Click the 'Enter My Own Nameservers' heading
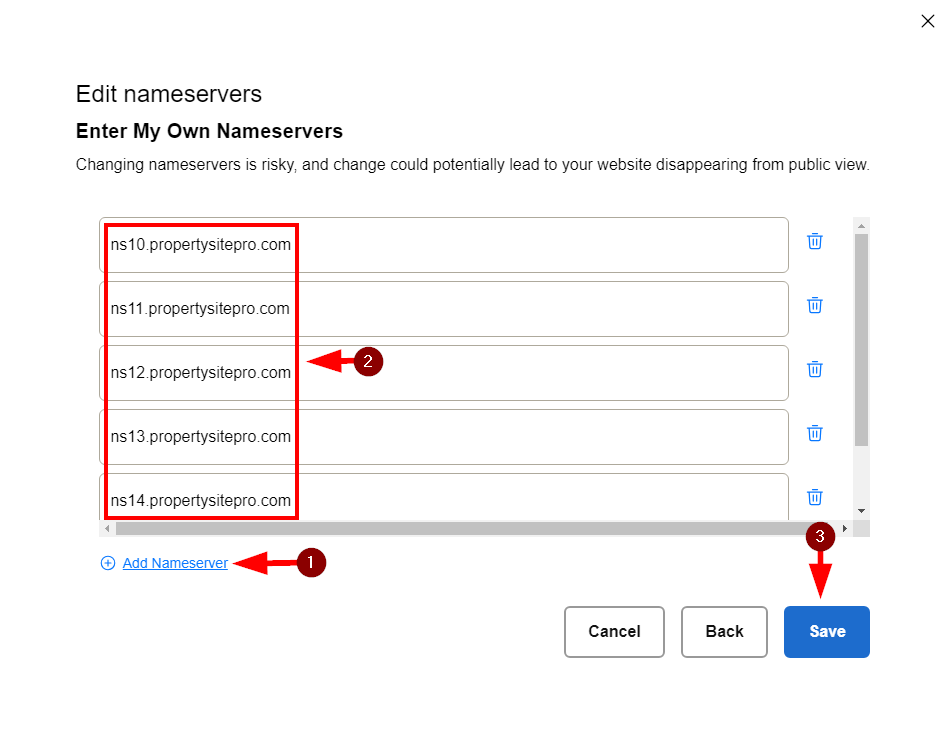This screenshot has width=950, height=738. tap(209, 131)
